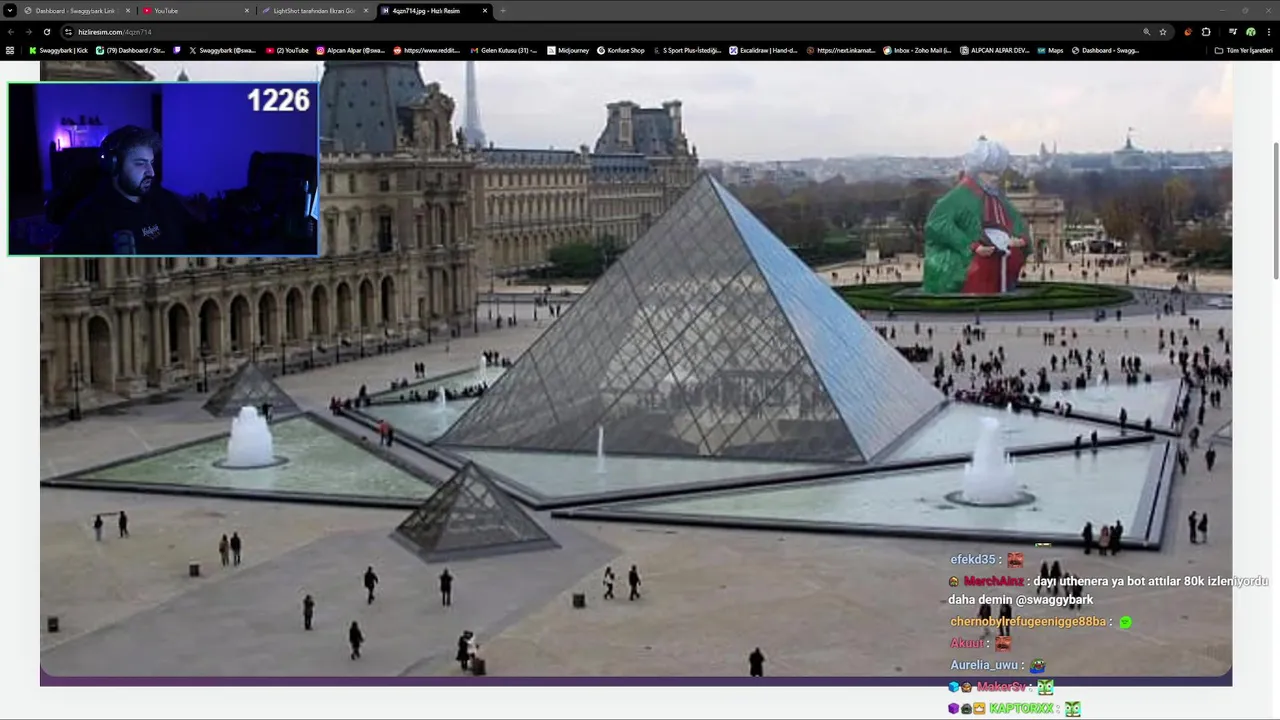View site information icon
Screen dimensions: 1280x720
coord(68,32)
